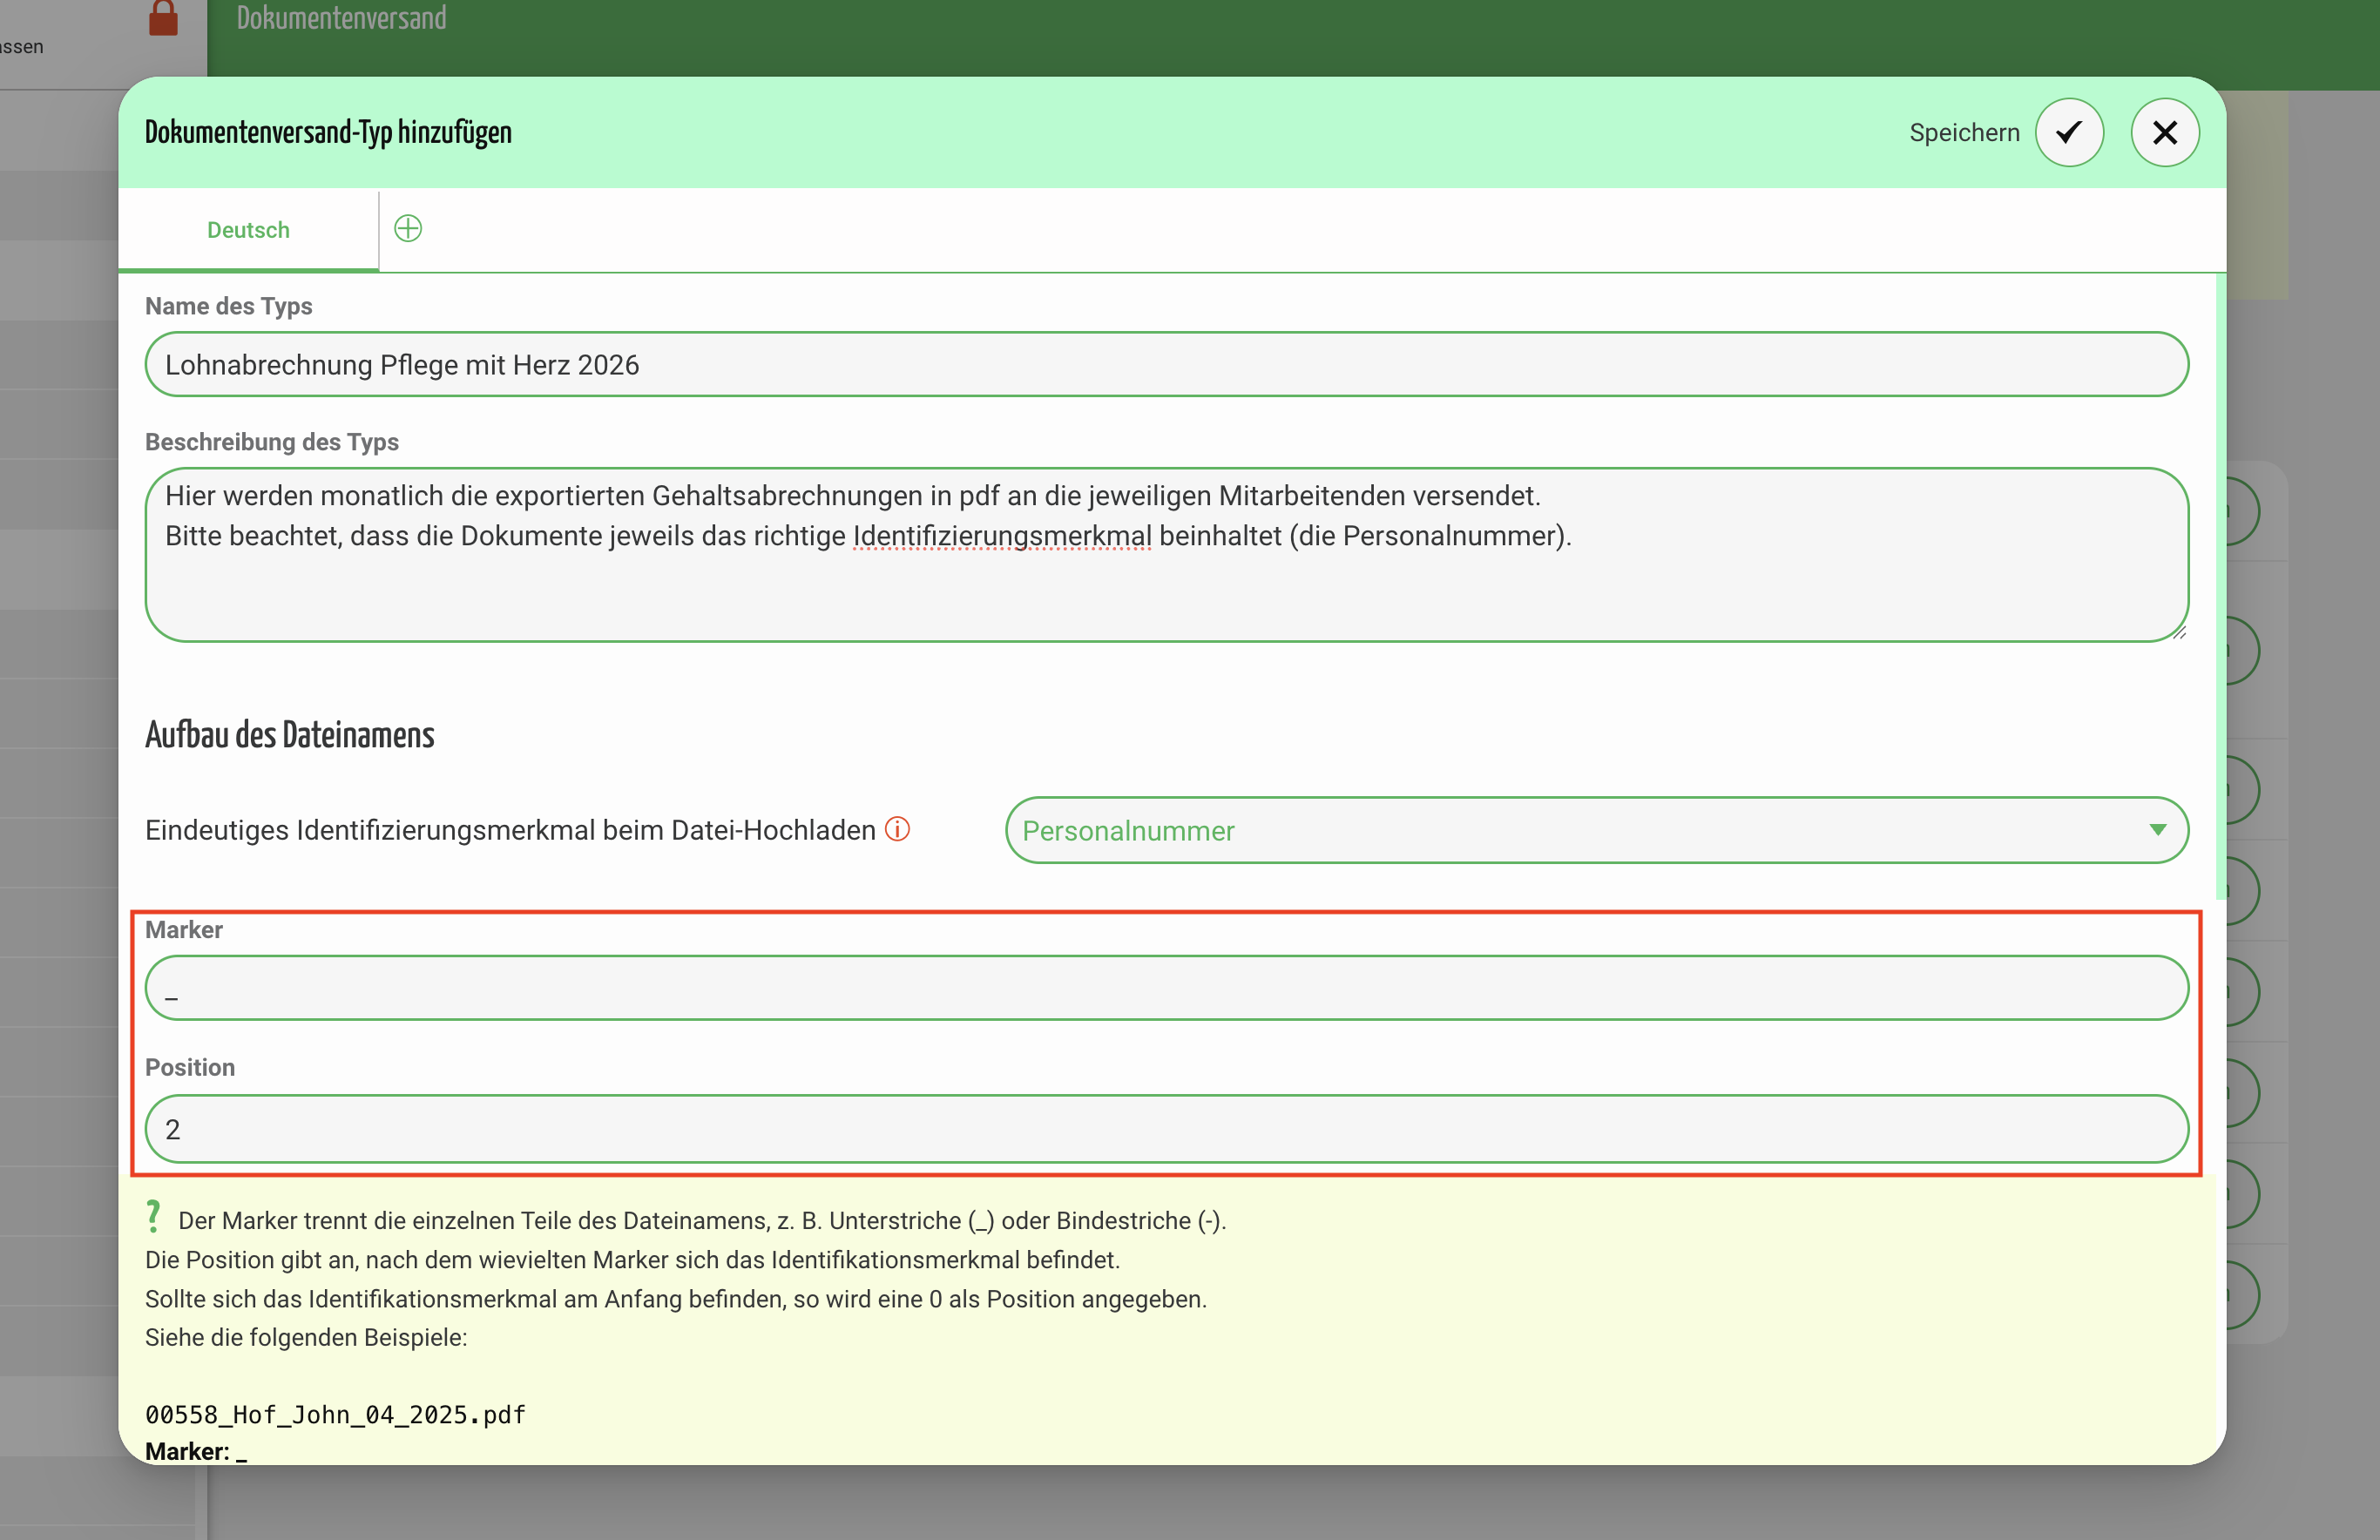
Task: Click example filename 00558_Hof_John_04_2025.pdf
Action: [335, 1415]
